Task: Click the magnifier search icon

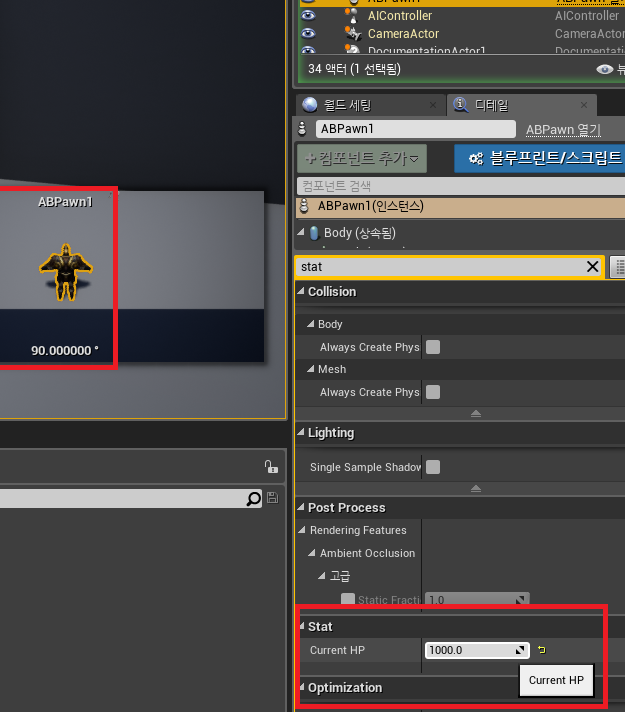Action: point(253,499)
